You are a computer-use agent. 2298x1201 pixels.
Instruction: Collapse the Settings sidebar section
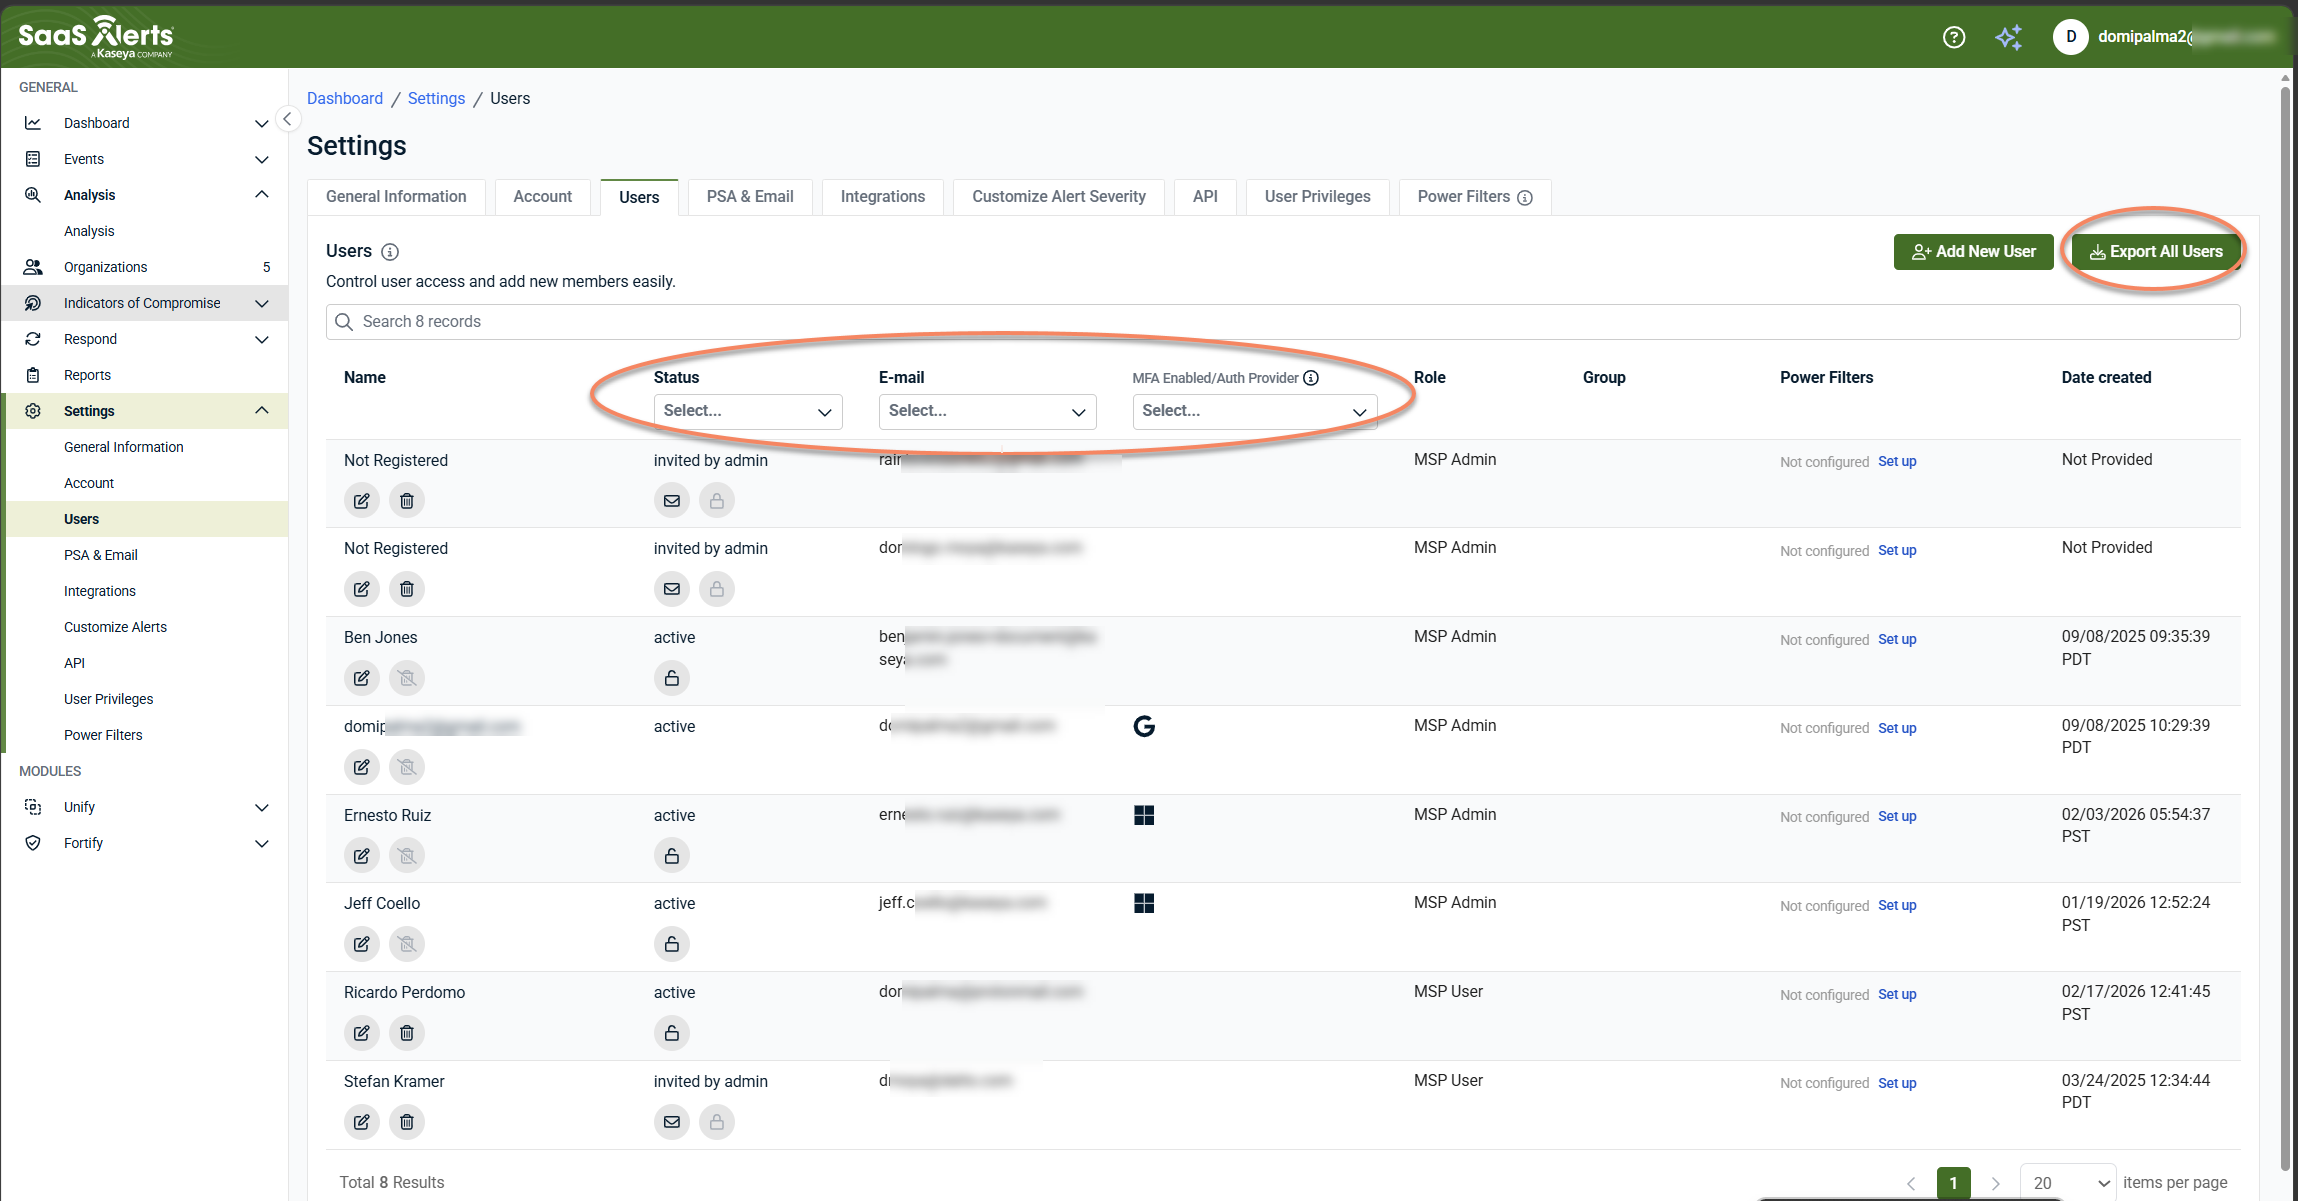(261, 411)
